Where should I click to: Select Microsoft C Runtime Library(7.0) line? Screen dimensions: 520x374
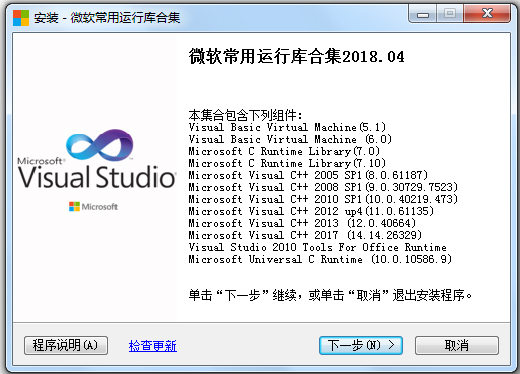284,151
